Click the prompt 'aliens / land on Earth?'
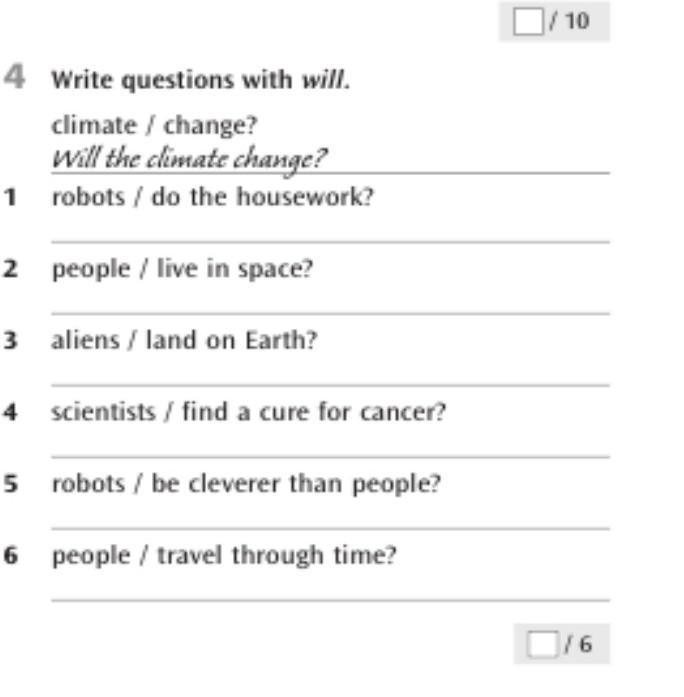This screenshot has height=697, width=684. [184, 341]
